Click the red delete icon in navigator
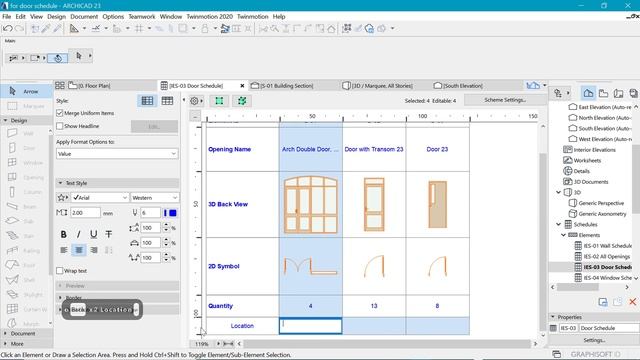Viewport: 640px width, 360px height. click(x=632, y=302)
